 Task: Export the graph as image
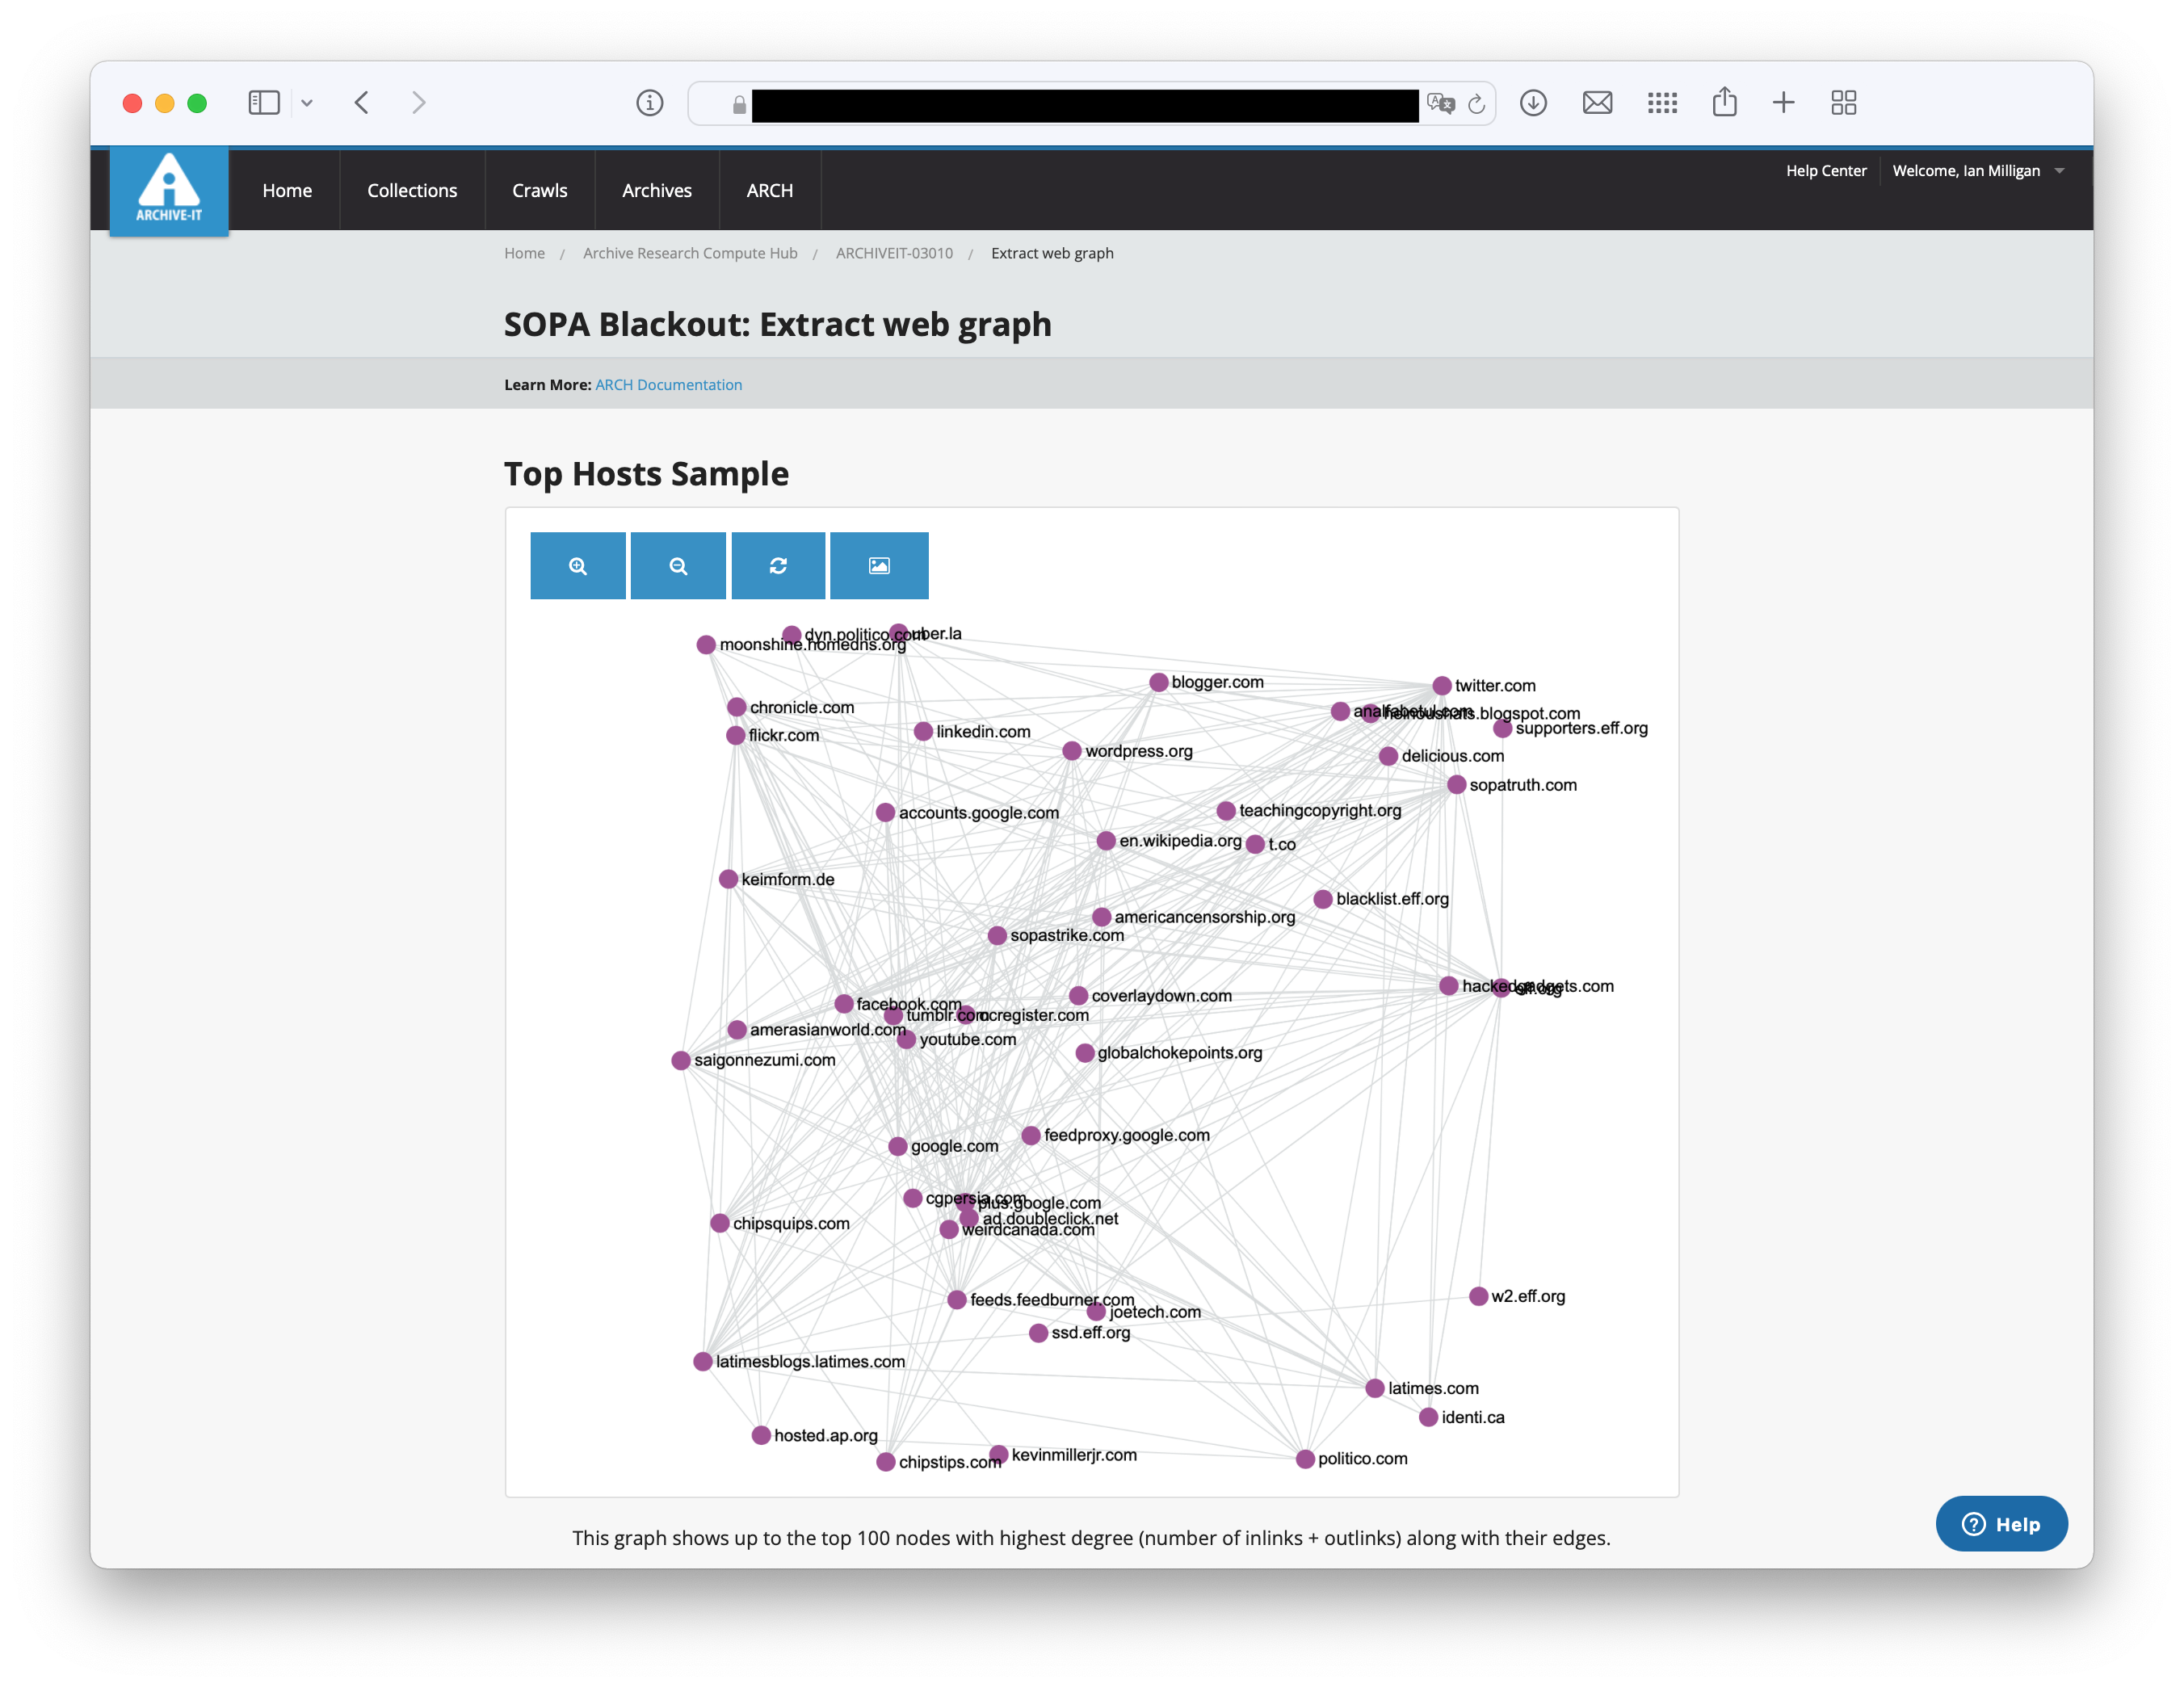879,566
